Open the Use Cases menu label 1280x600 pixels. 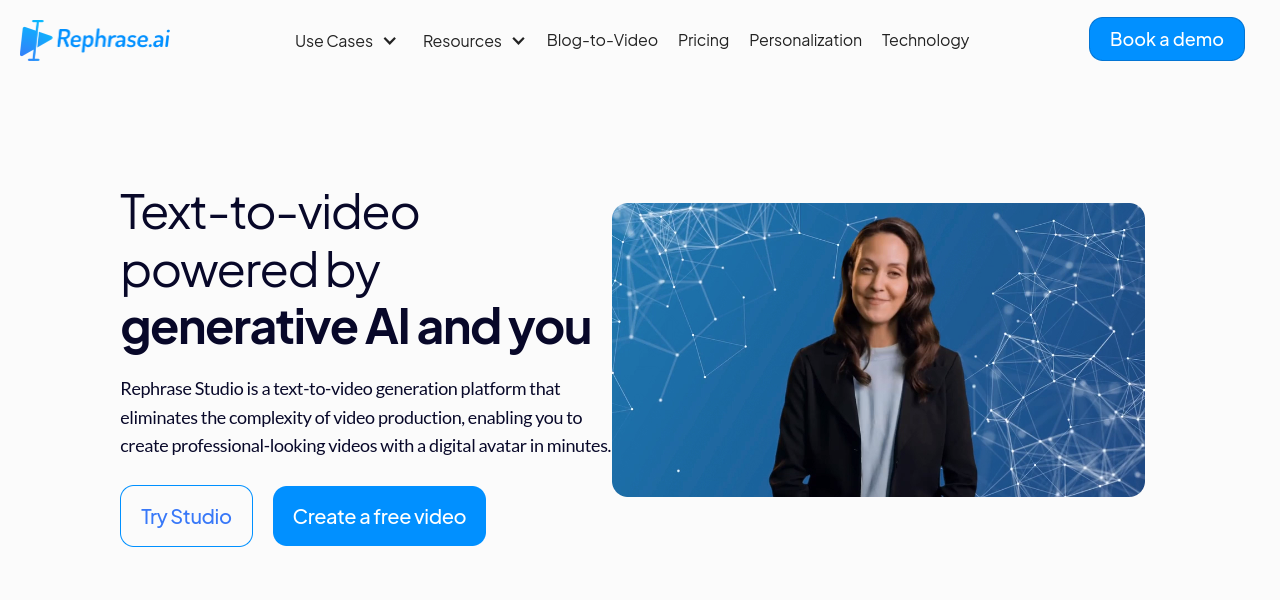[x=334, y=41]
